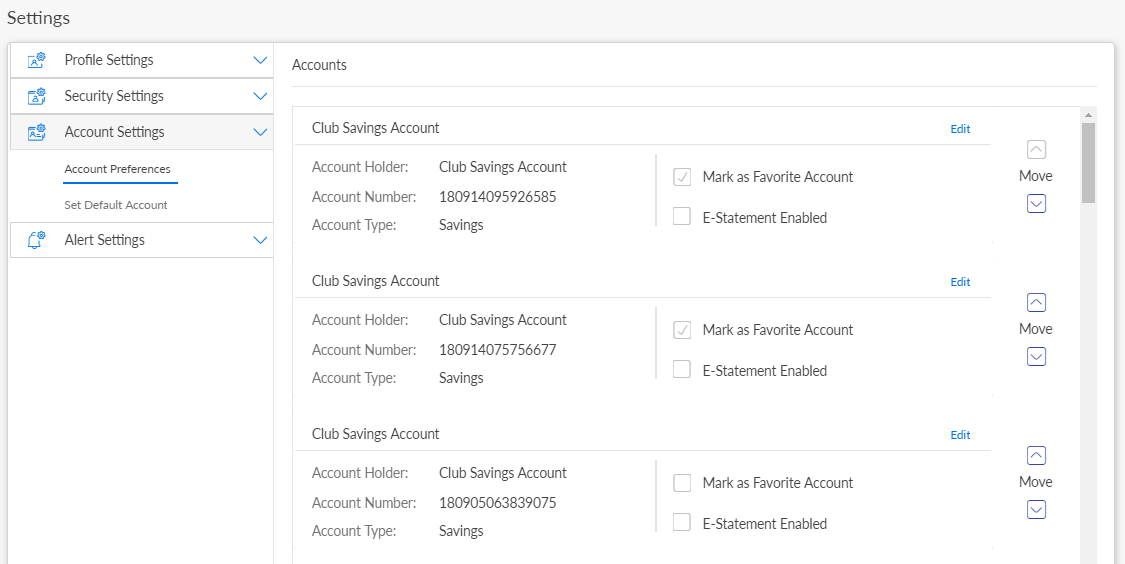Viewport: 1125px width, 564px height.
Task: Expand the Security Settings chevron
Action: click(x=260, y=96)
